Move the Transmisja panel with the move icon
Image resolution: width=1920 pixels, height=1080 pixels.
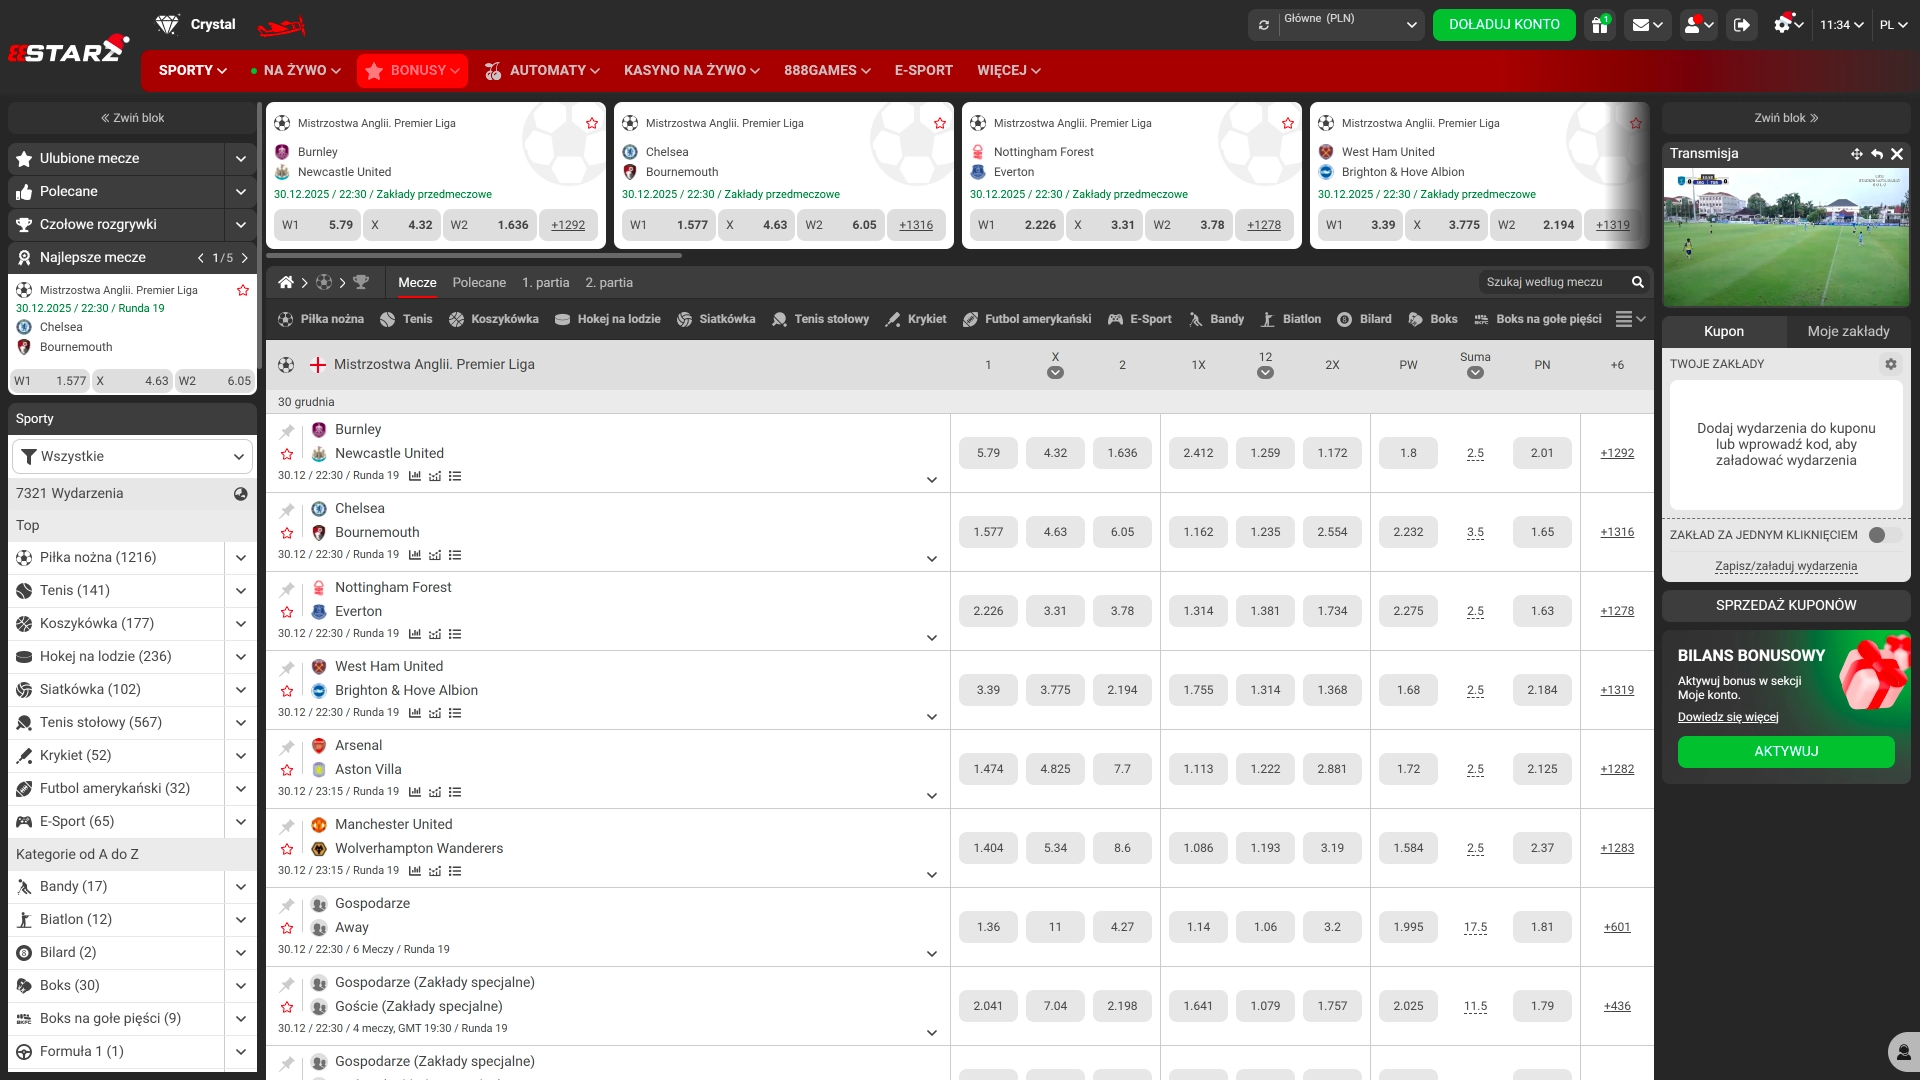(1856, 153)
